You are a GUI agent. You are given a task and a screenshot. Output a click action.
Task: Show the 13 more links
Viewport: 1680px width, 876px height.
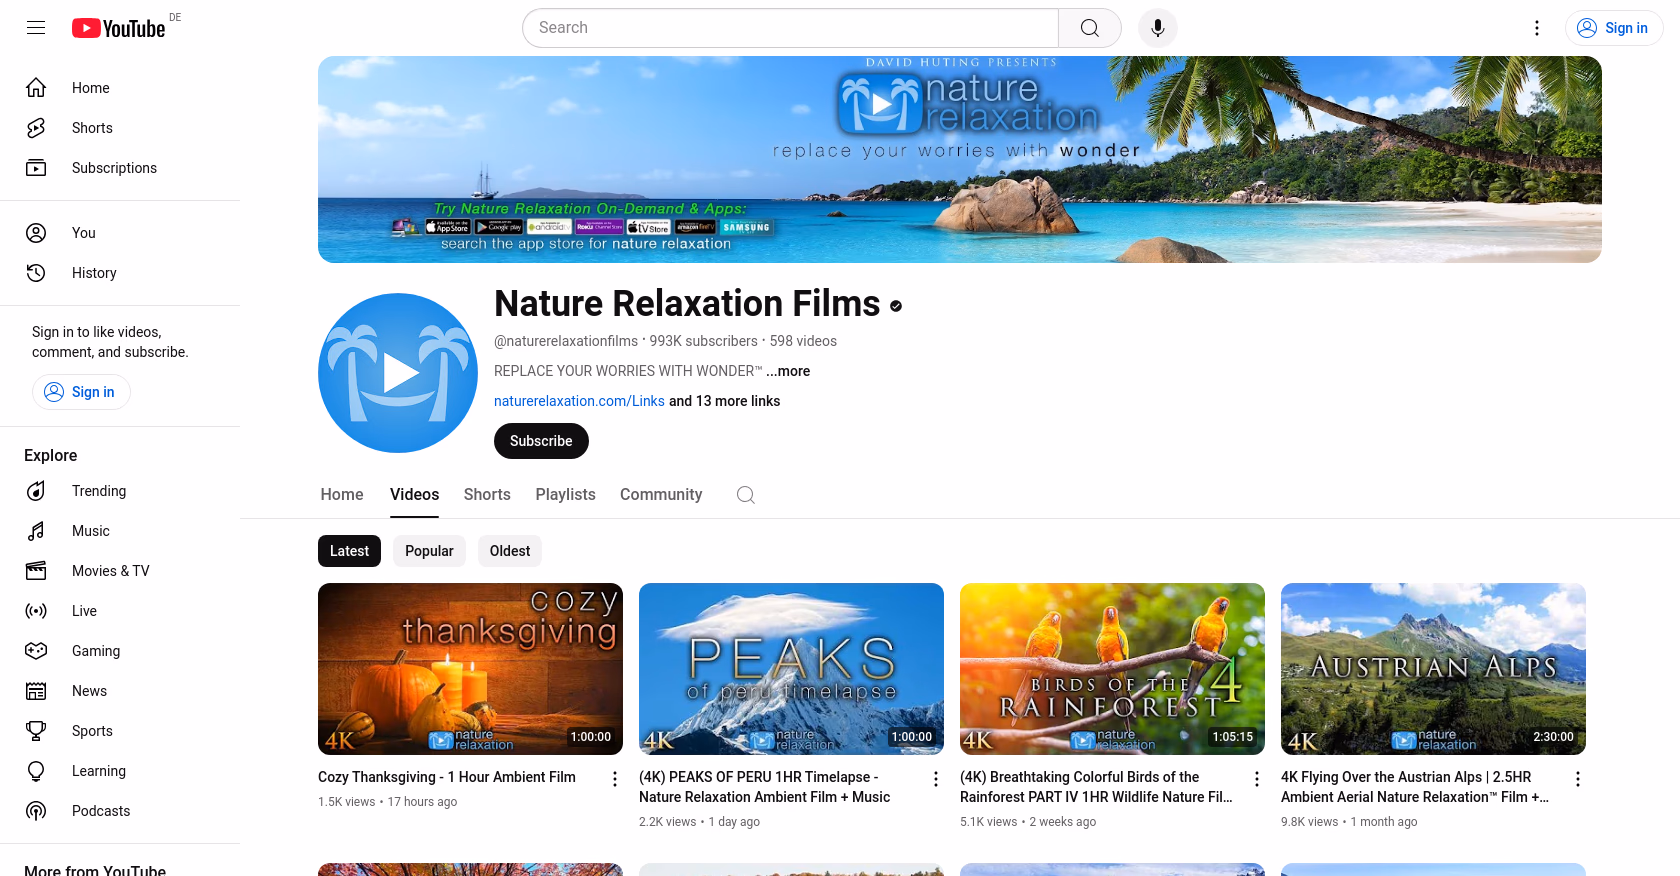point(724,401)
